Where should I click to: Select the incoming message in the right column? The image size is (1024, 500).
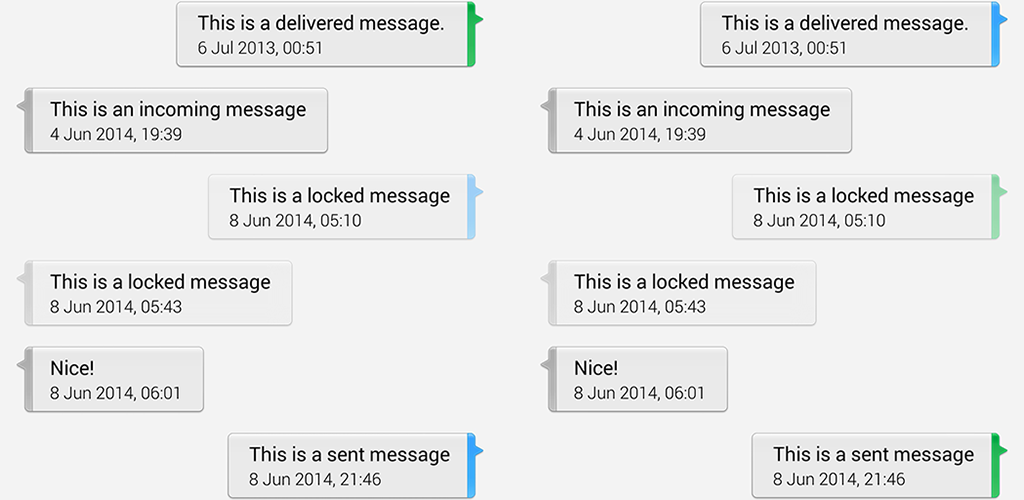click(702, 120)
